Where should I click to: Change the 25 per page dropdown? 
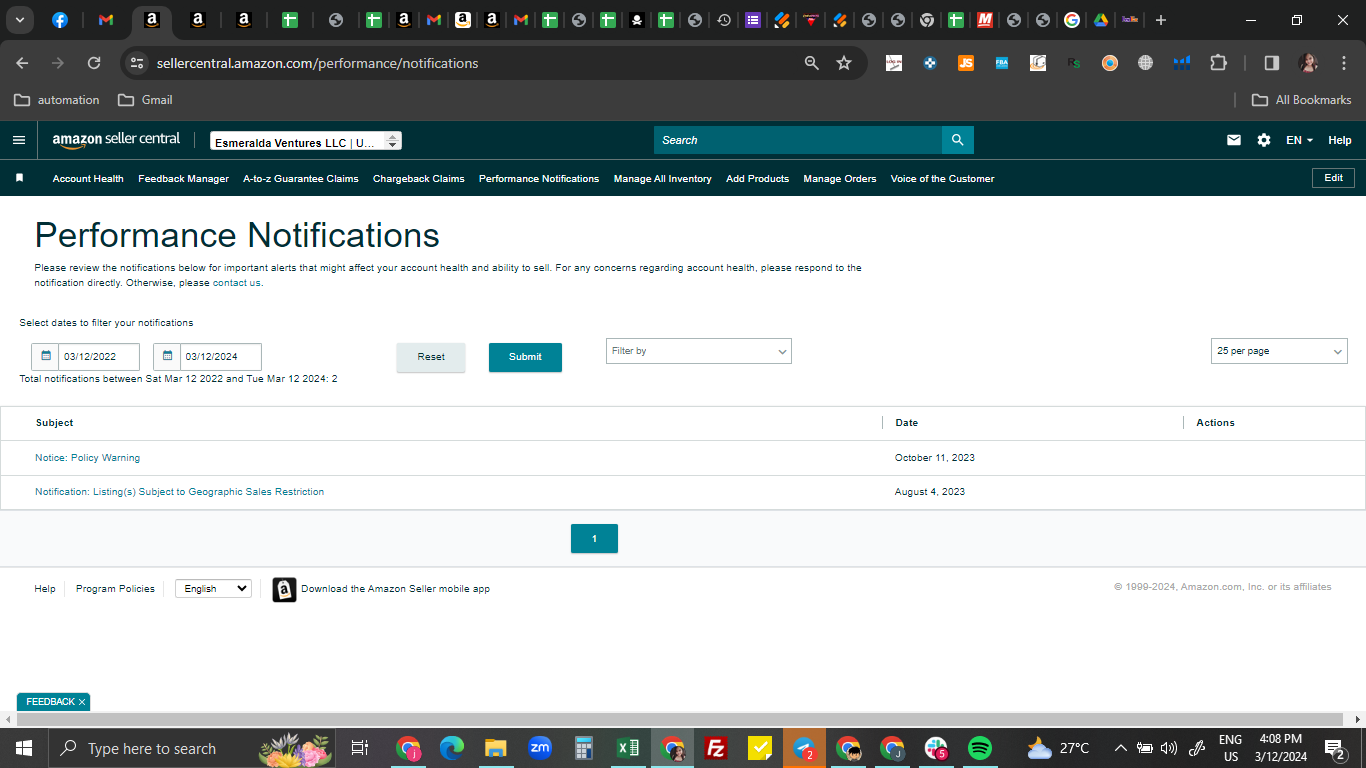tap(1279, 351)
